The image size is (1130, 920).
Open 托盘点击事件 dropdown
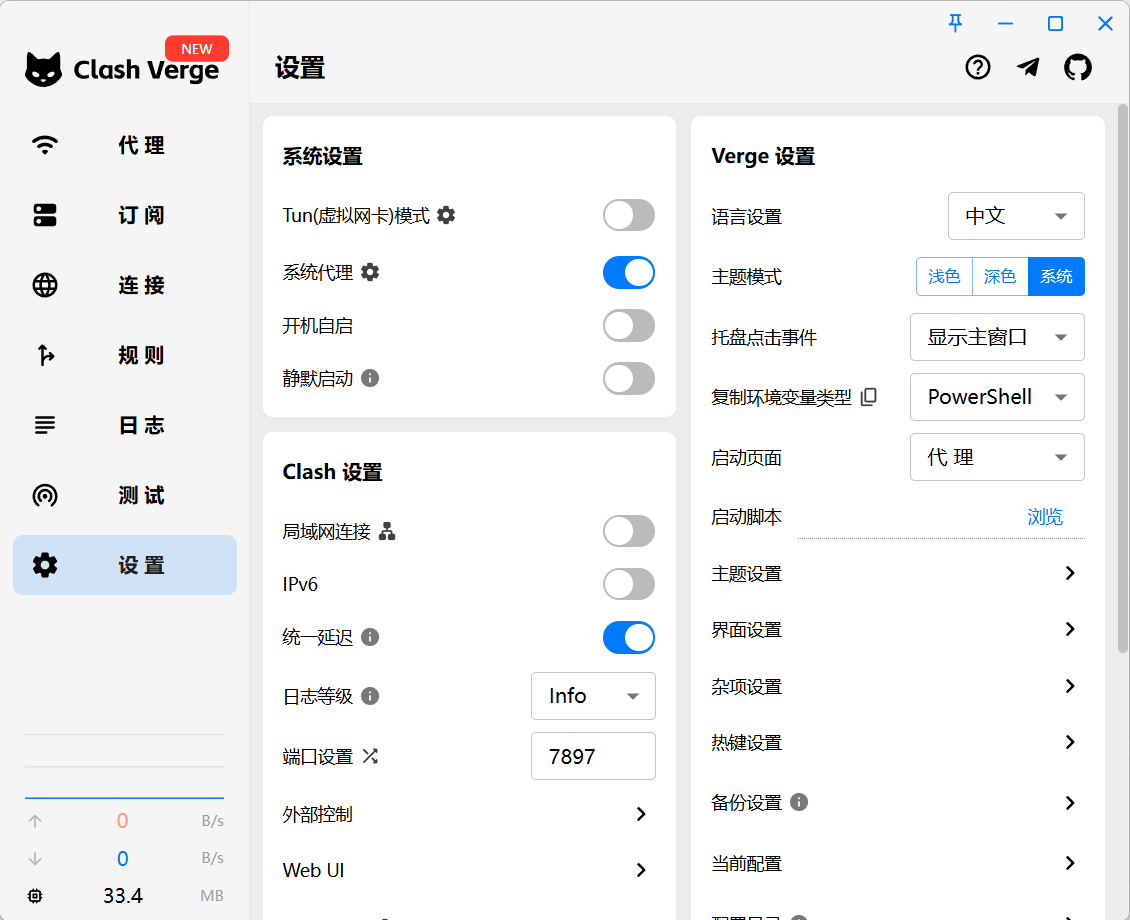pyautogui.click(x=997, y=336)
